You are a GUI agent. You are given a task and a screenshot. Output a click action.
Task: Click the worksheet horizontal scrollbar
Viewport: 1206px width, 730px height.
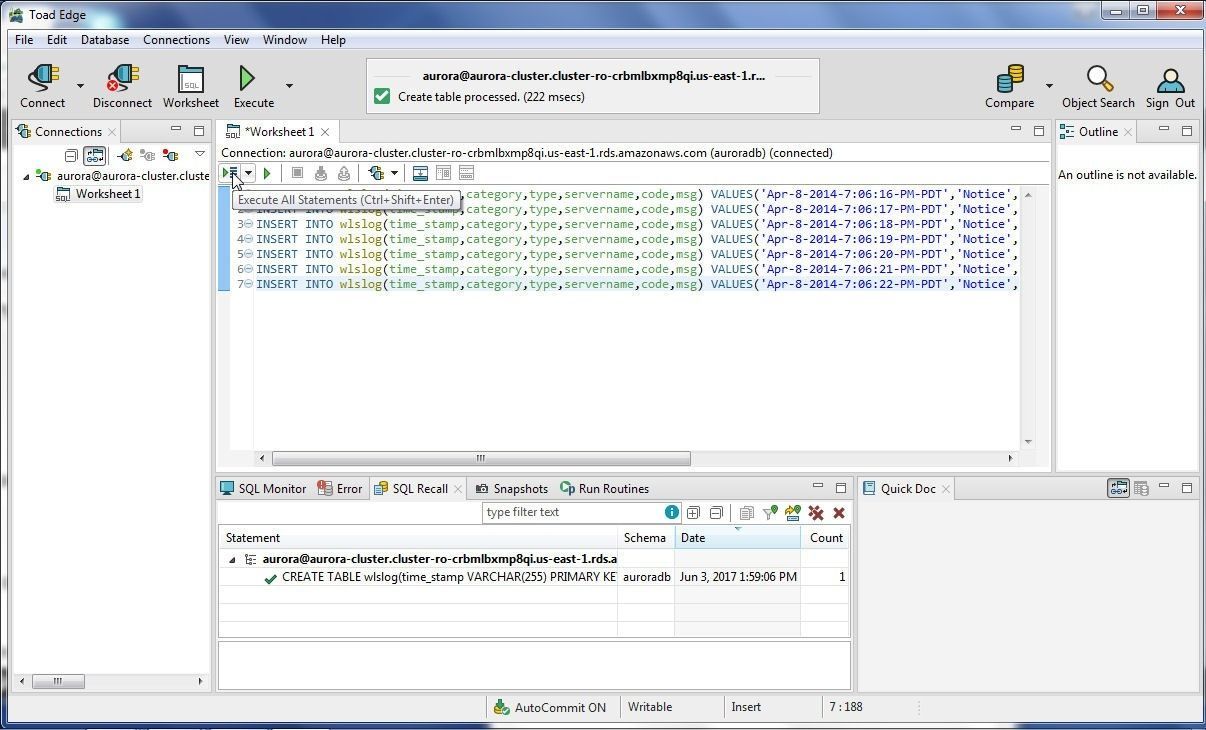pos(481,459)
